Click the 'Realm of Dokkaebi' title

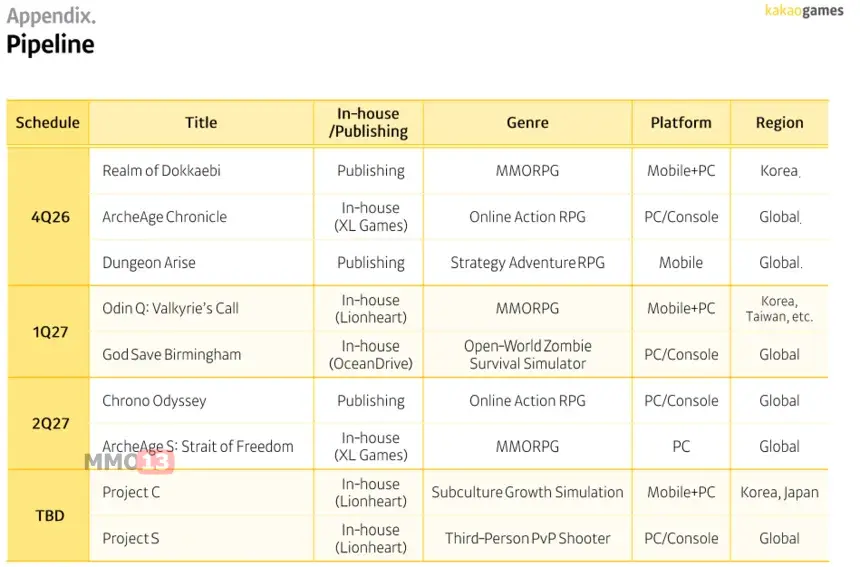161,171
